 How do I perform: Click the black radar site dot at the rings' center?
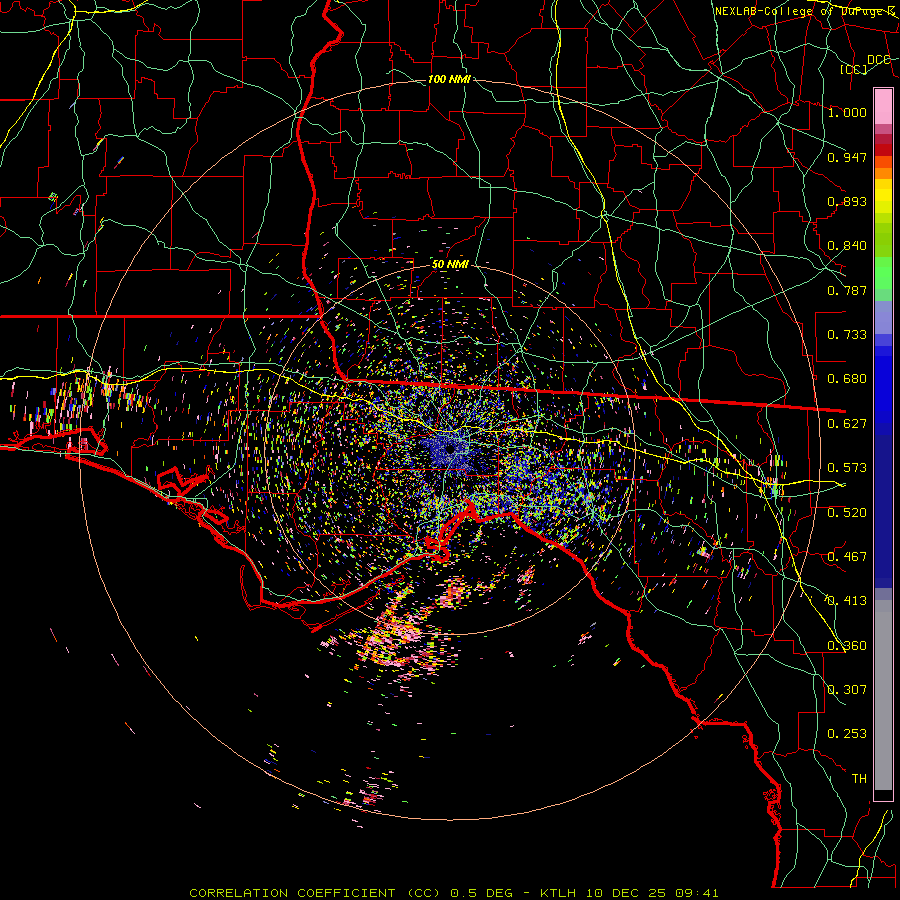pos(451,448)
